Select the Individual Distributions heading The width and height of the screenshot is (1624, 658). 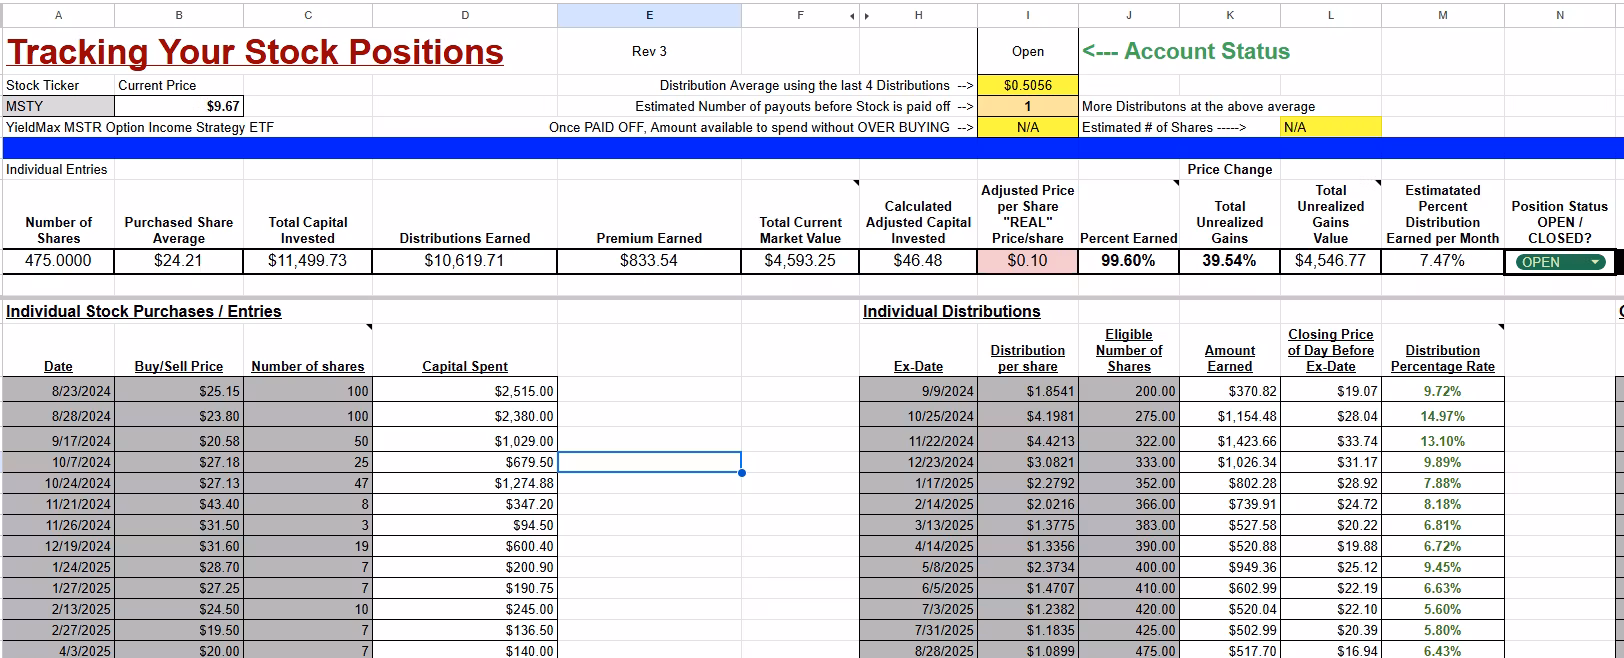click(951, 311)
